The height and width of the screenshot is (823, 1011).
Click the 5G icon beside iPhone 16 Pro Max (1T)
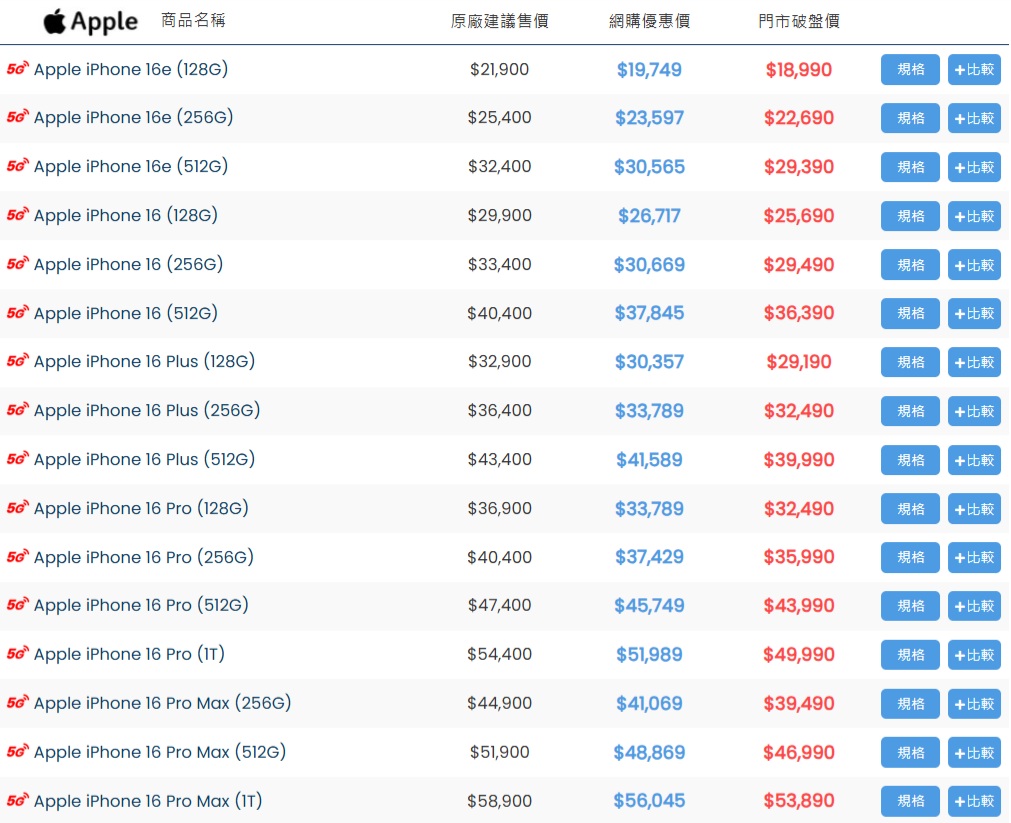pyautogui.click(x=17, y=800)
